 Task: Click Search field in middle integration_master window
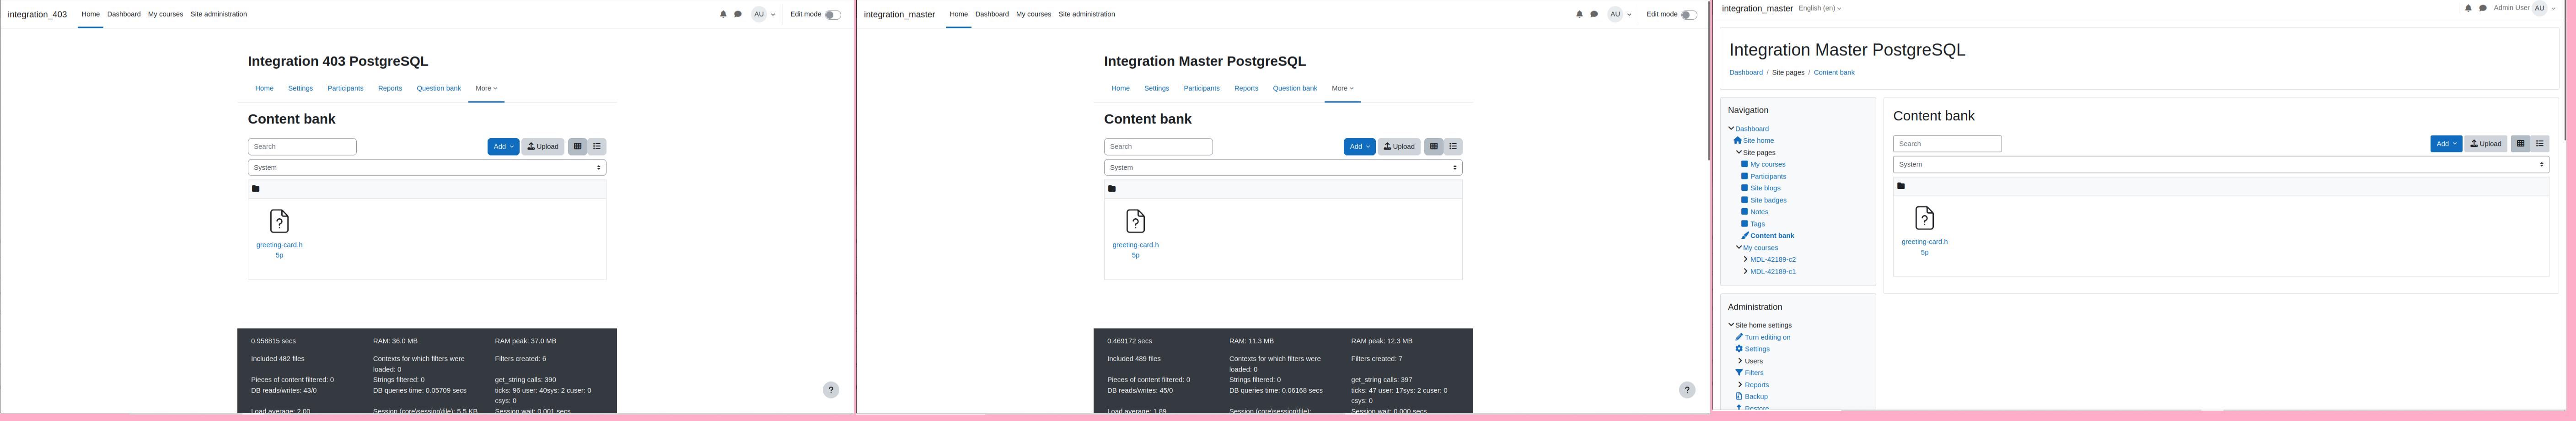1158,147
